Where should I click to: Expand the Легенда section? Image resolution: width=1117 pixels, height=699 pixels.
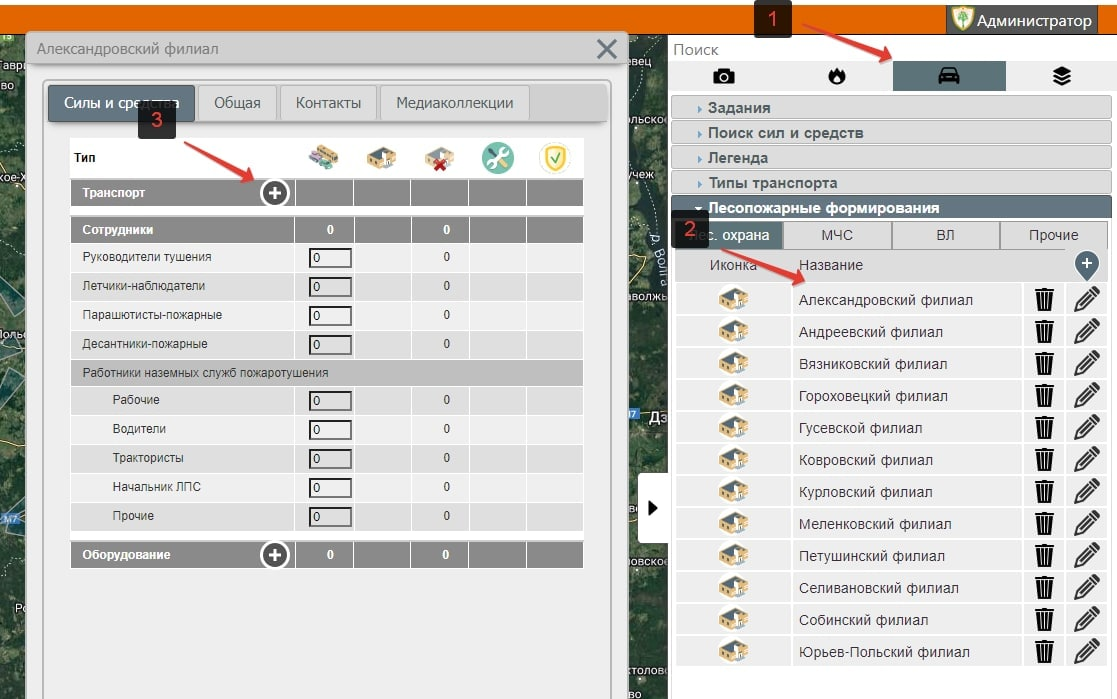tap(738, 158)
